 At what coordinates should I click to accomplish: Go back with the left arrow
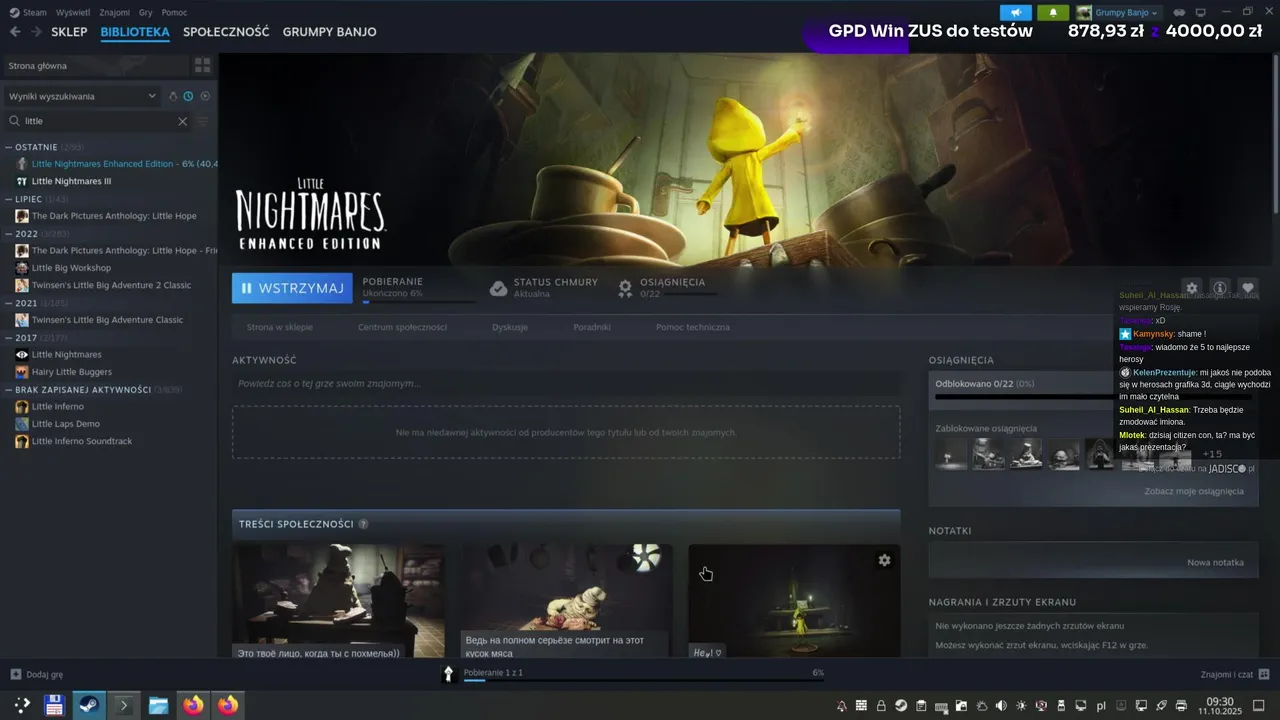coord(15,32)
